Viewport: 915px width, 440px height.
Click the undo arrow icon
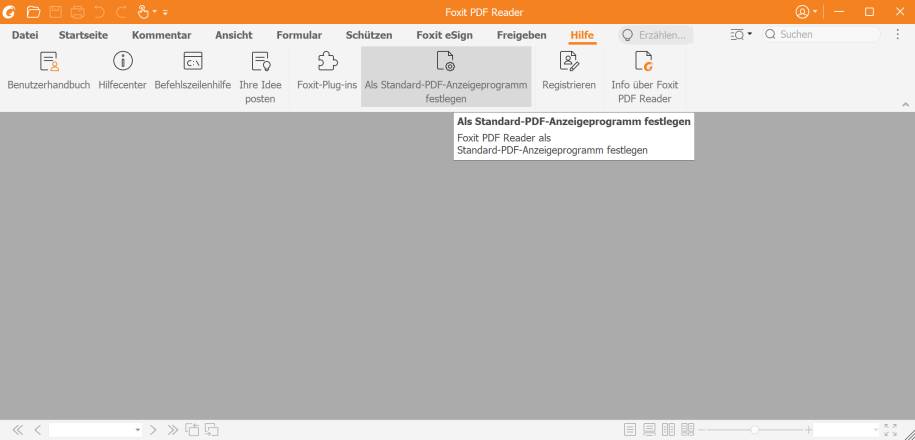(100, 12)
